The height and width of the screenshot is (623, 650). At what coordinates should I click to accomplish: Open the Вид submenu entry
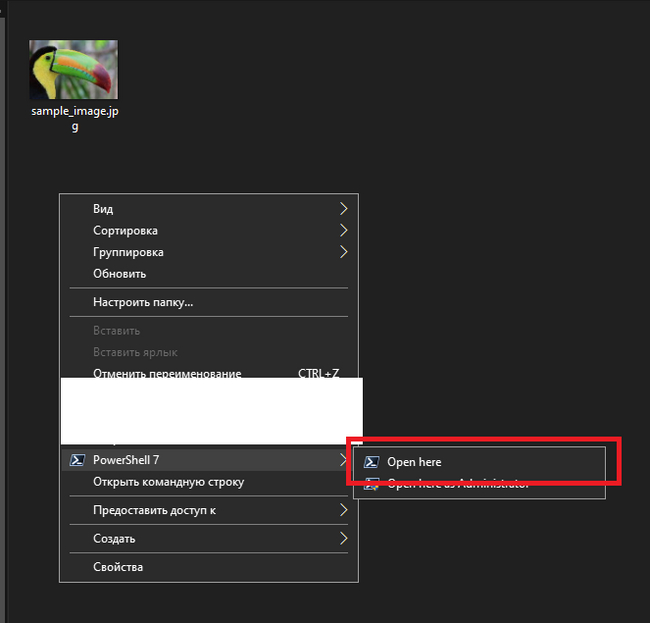tap(209, 208)
